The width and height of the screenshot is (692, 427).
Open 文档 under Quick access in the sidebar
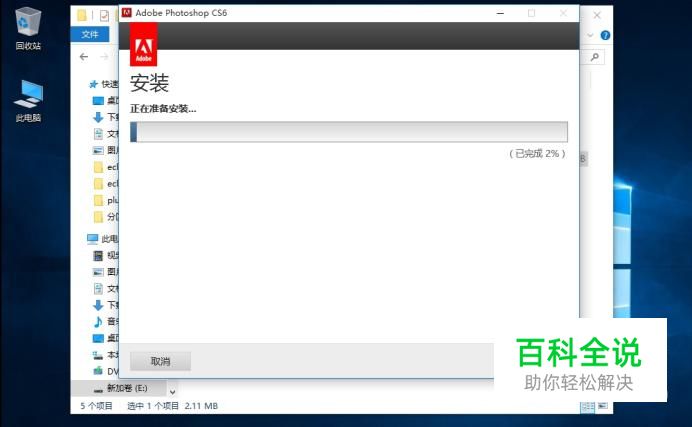105,134
